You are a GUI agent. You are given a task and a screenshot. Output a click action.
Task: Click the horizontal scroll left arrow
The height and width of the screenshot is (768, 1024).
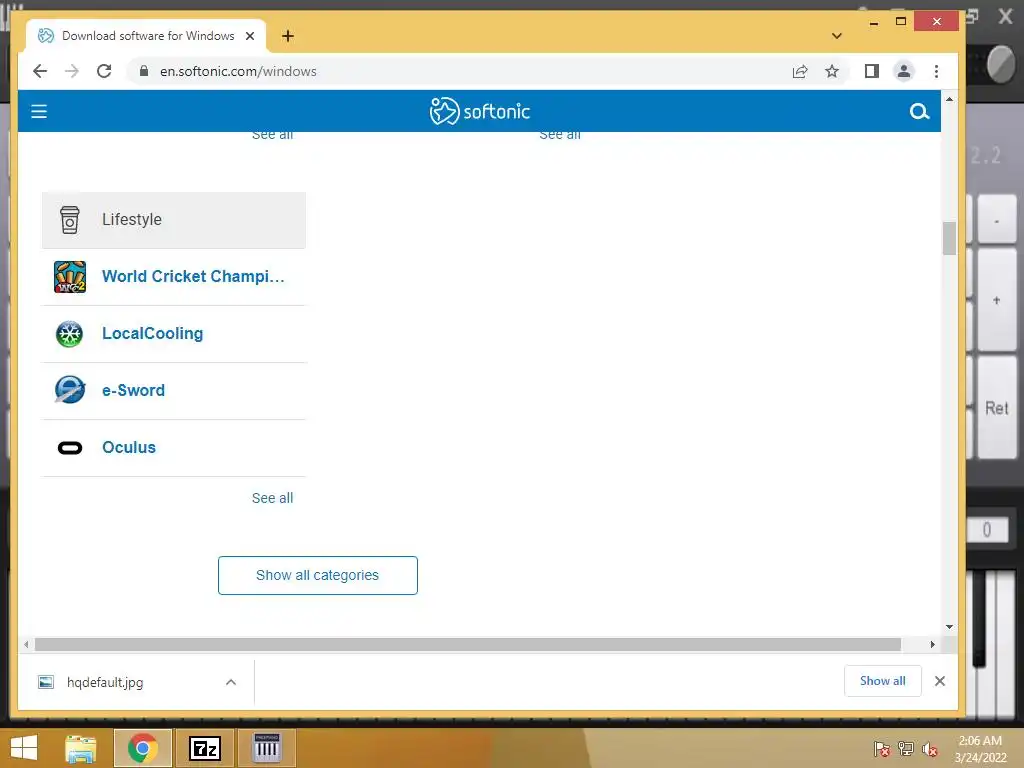click(x=26, y=645)
